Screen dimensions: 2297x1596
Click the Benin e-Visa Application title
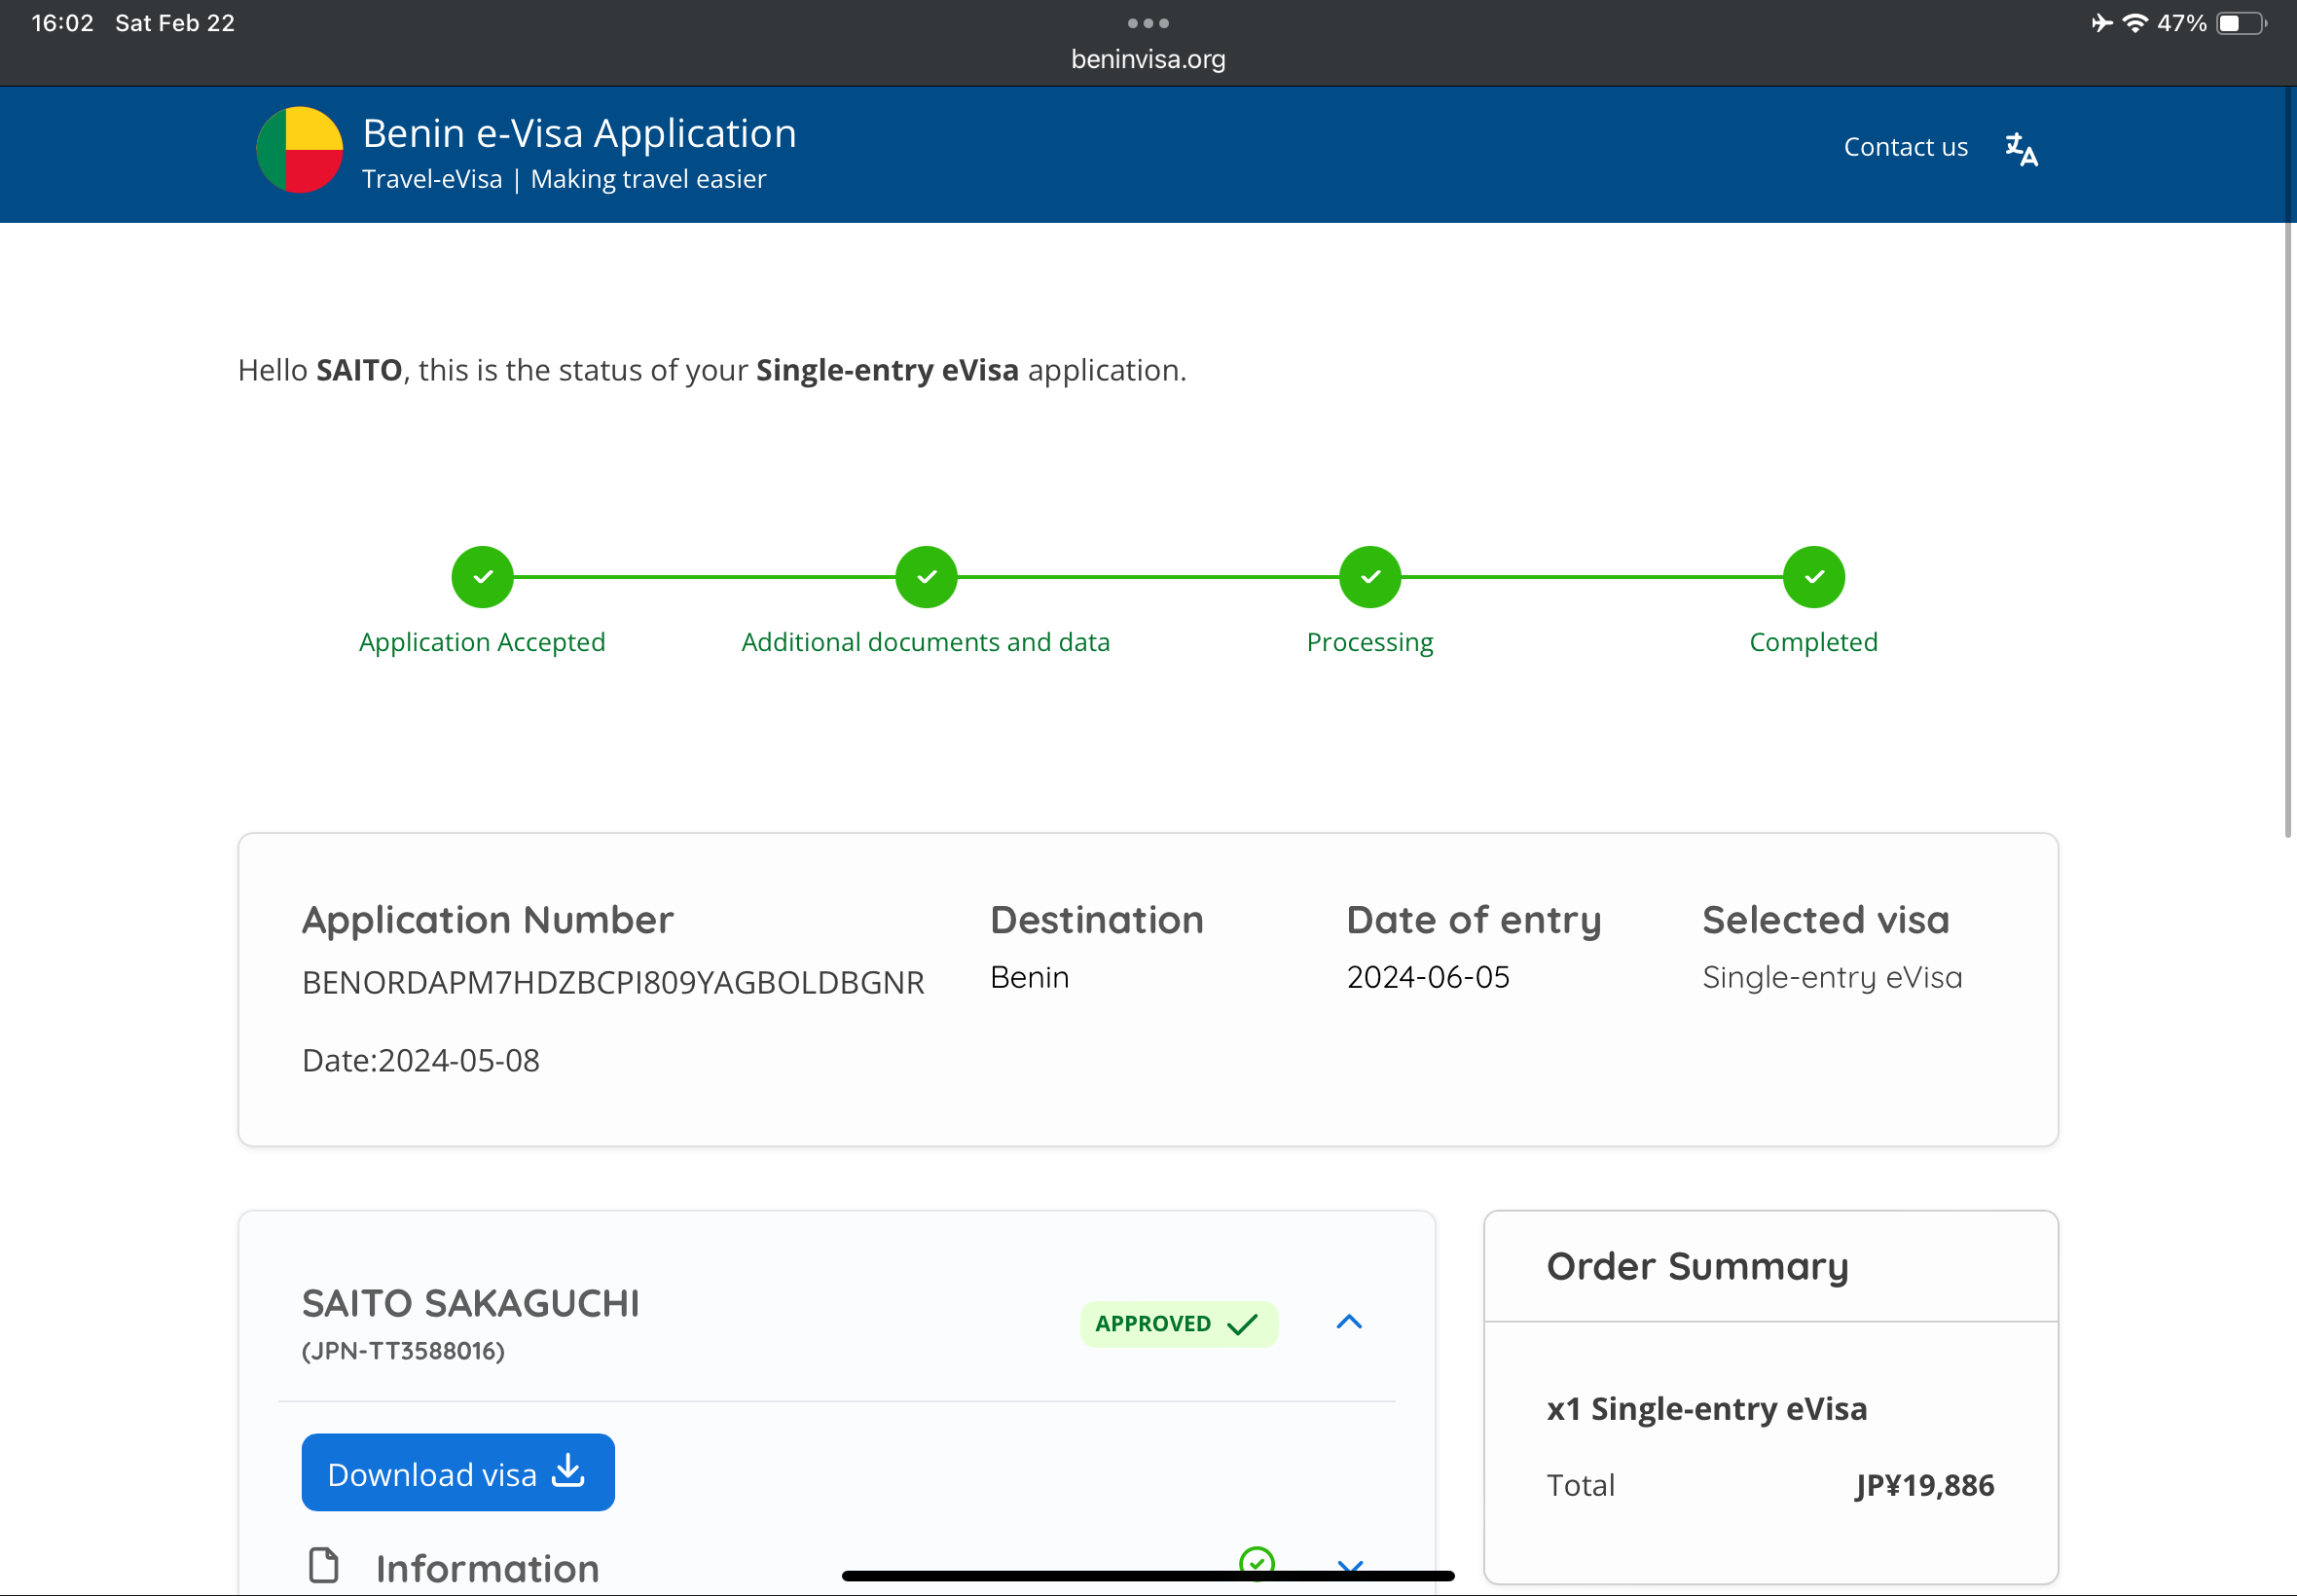tap(579, 133)
